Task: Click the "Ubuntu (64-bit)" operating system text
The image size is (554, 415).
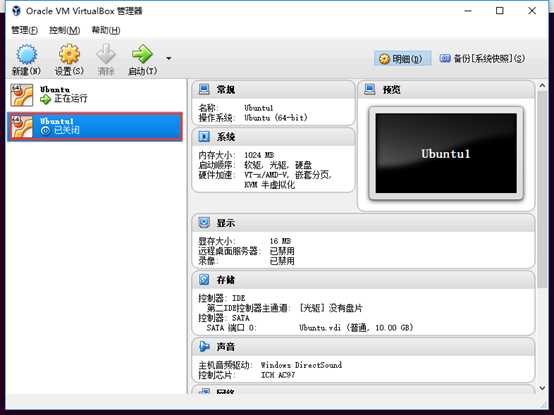Action: (x=276, y=118)
